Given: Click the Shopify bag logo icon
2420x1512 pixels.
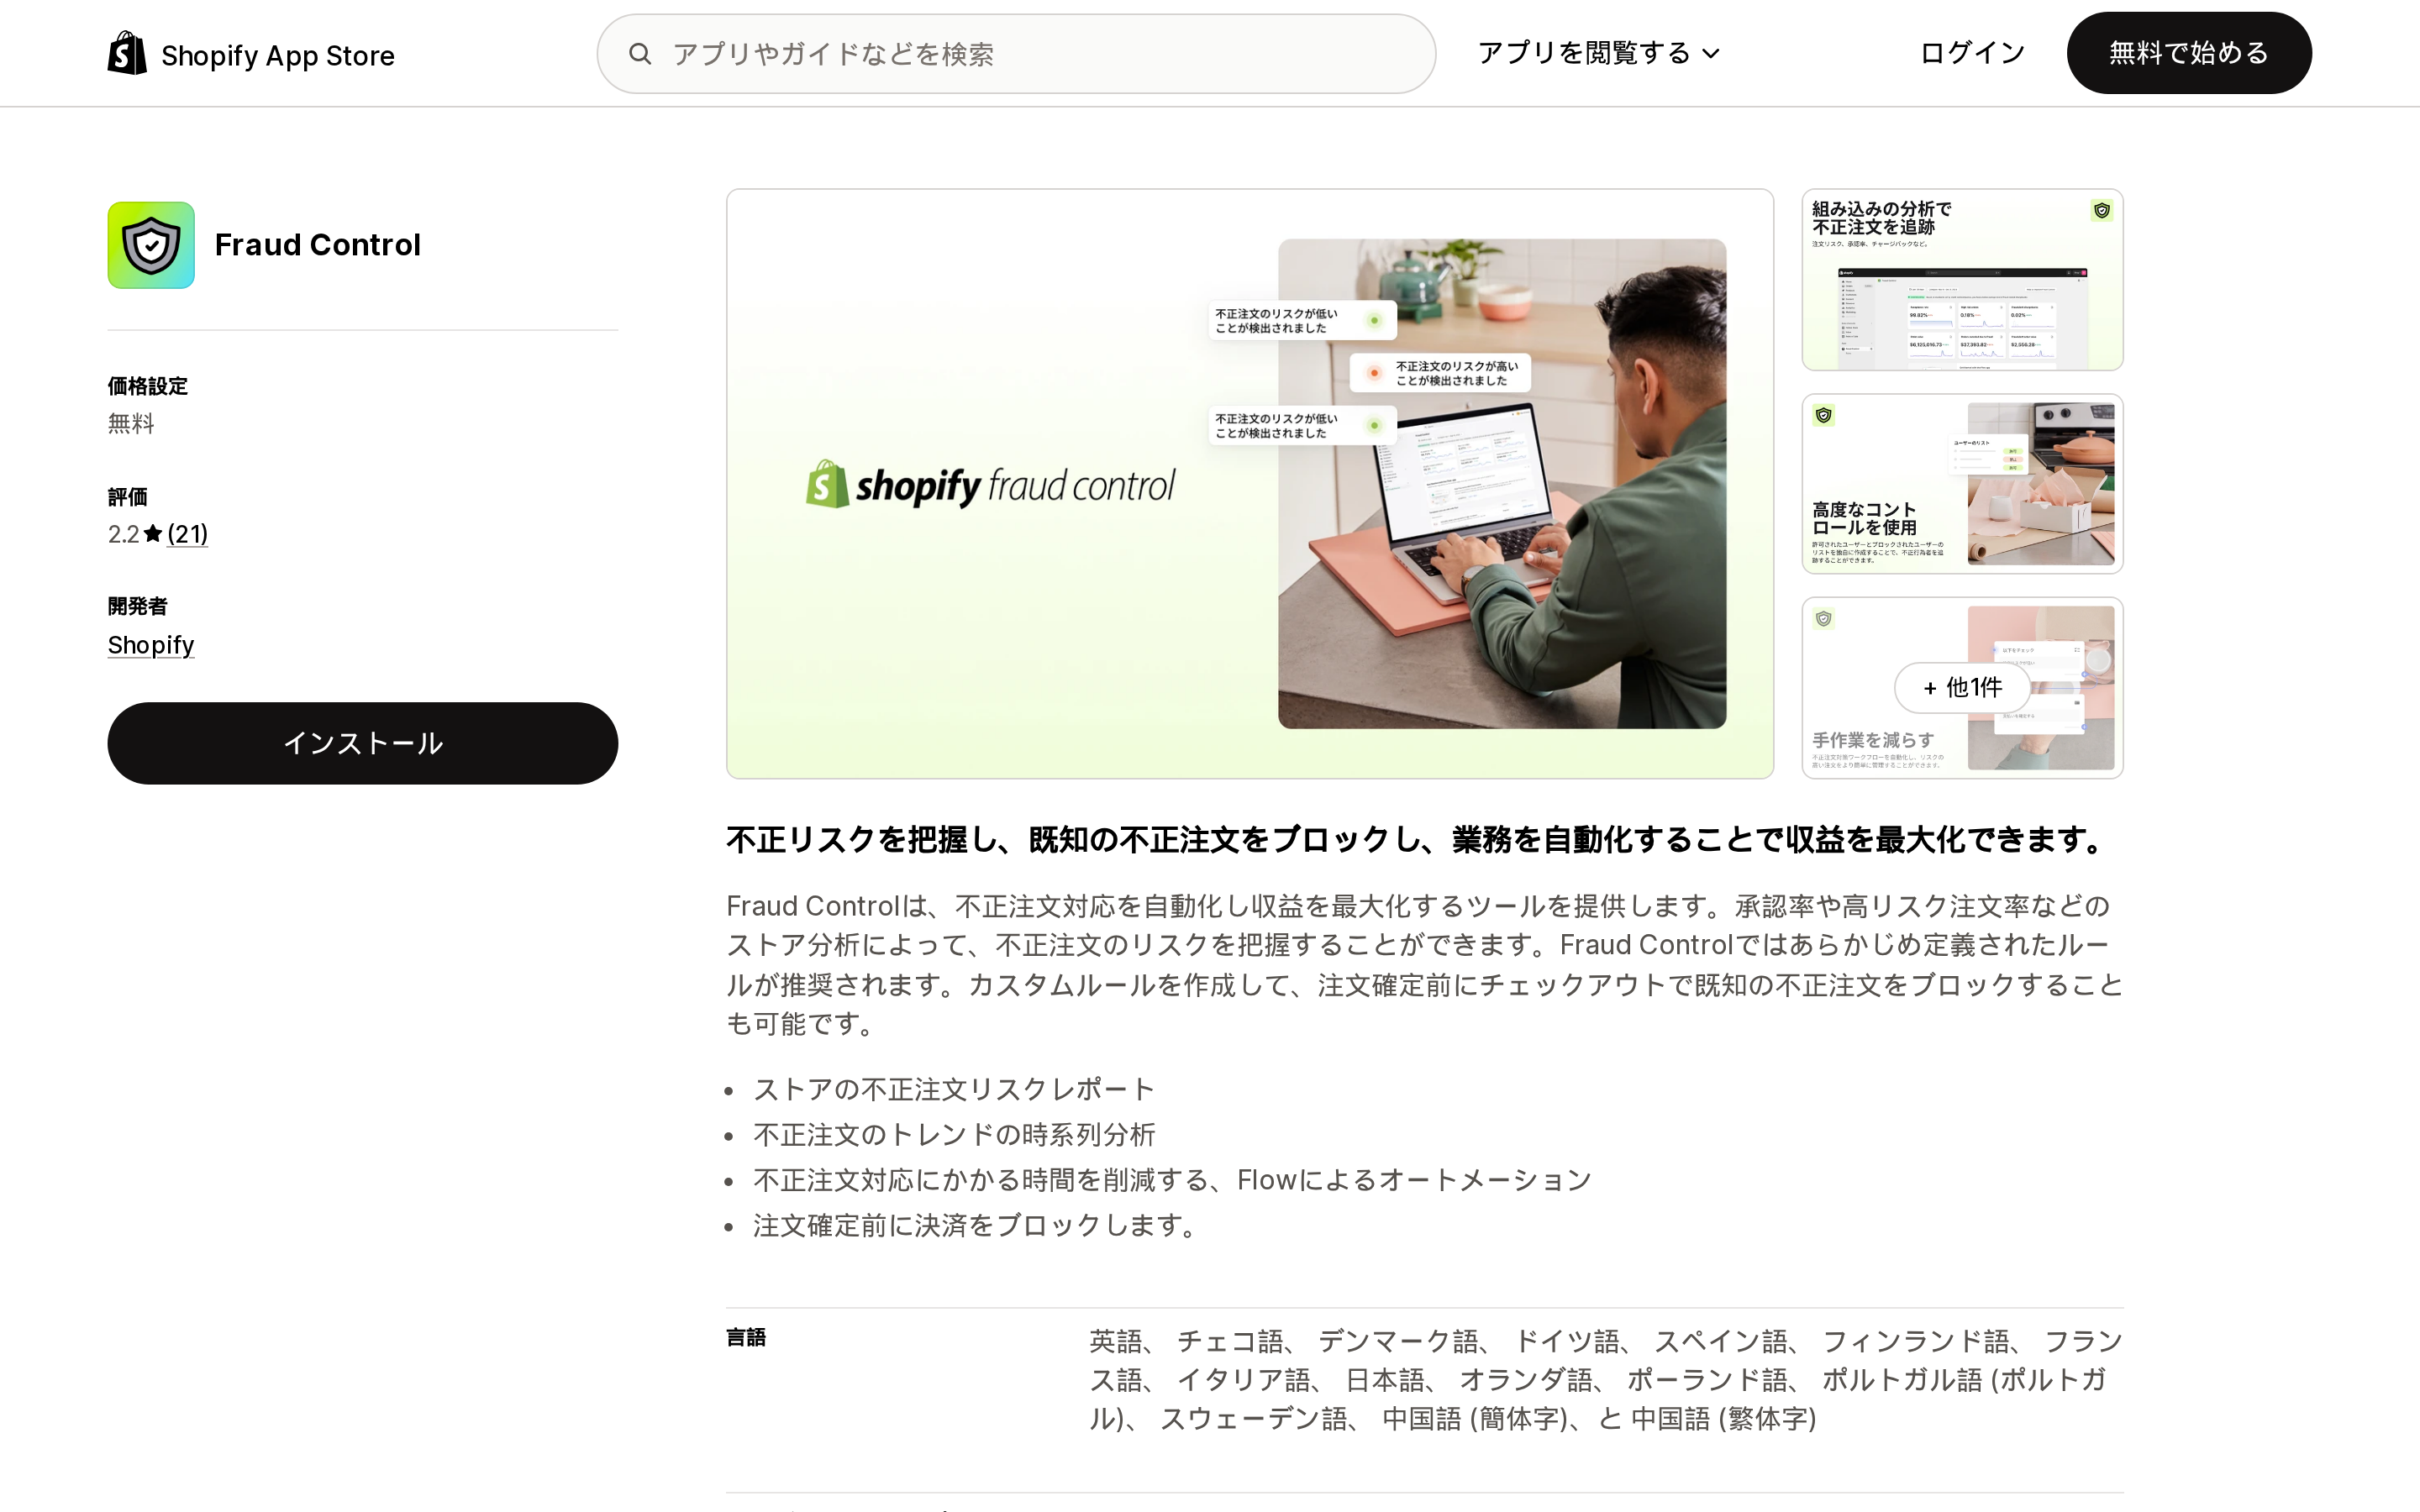Looking at the screenshot, I should 127,53.
